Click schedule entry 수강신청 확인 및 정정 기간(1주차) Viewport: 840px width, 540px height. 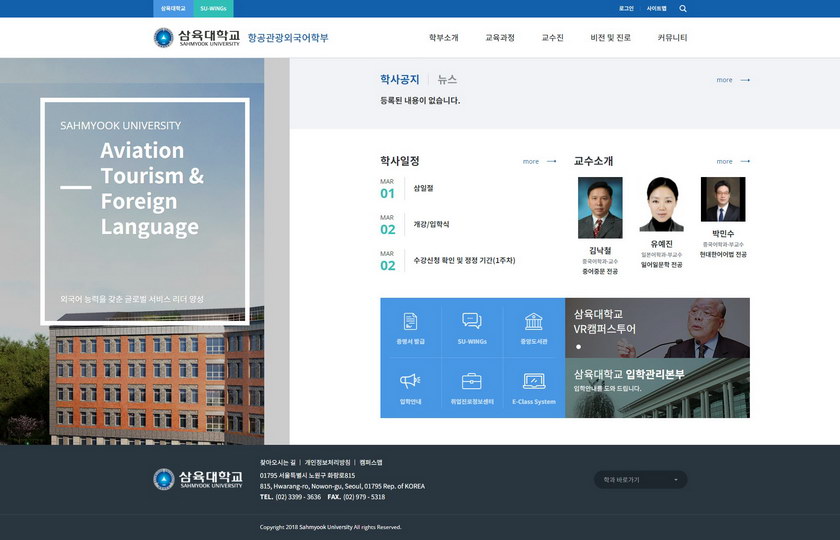pyautogui.click(x=464, y=260)
